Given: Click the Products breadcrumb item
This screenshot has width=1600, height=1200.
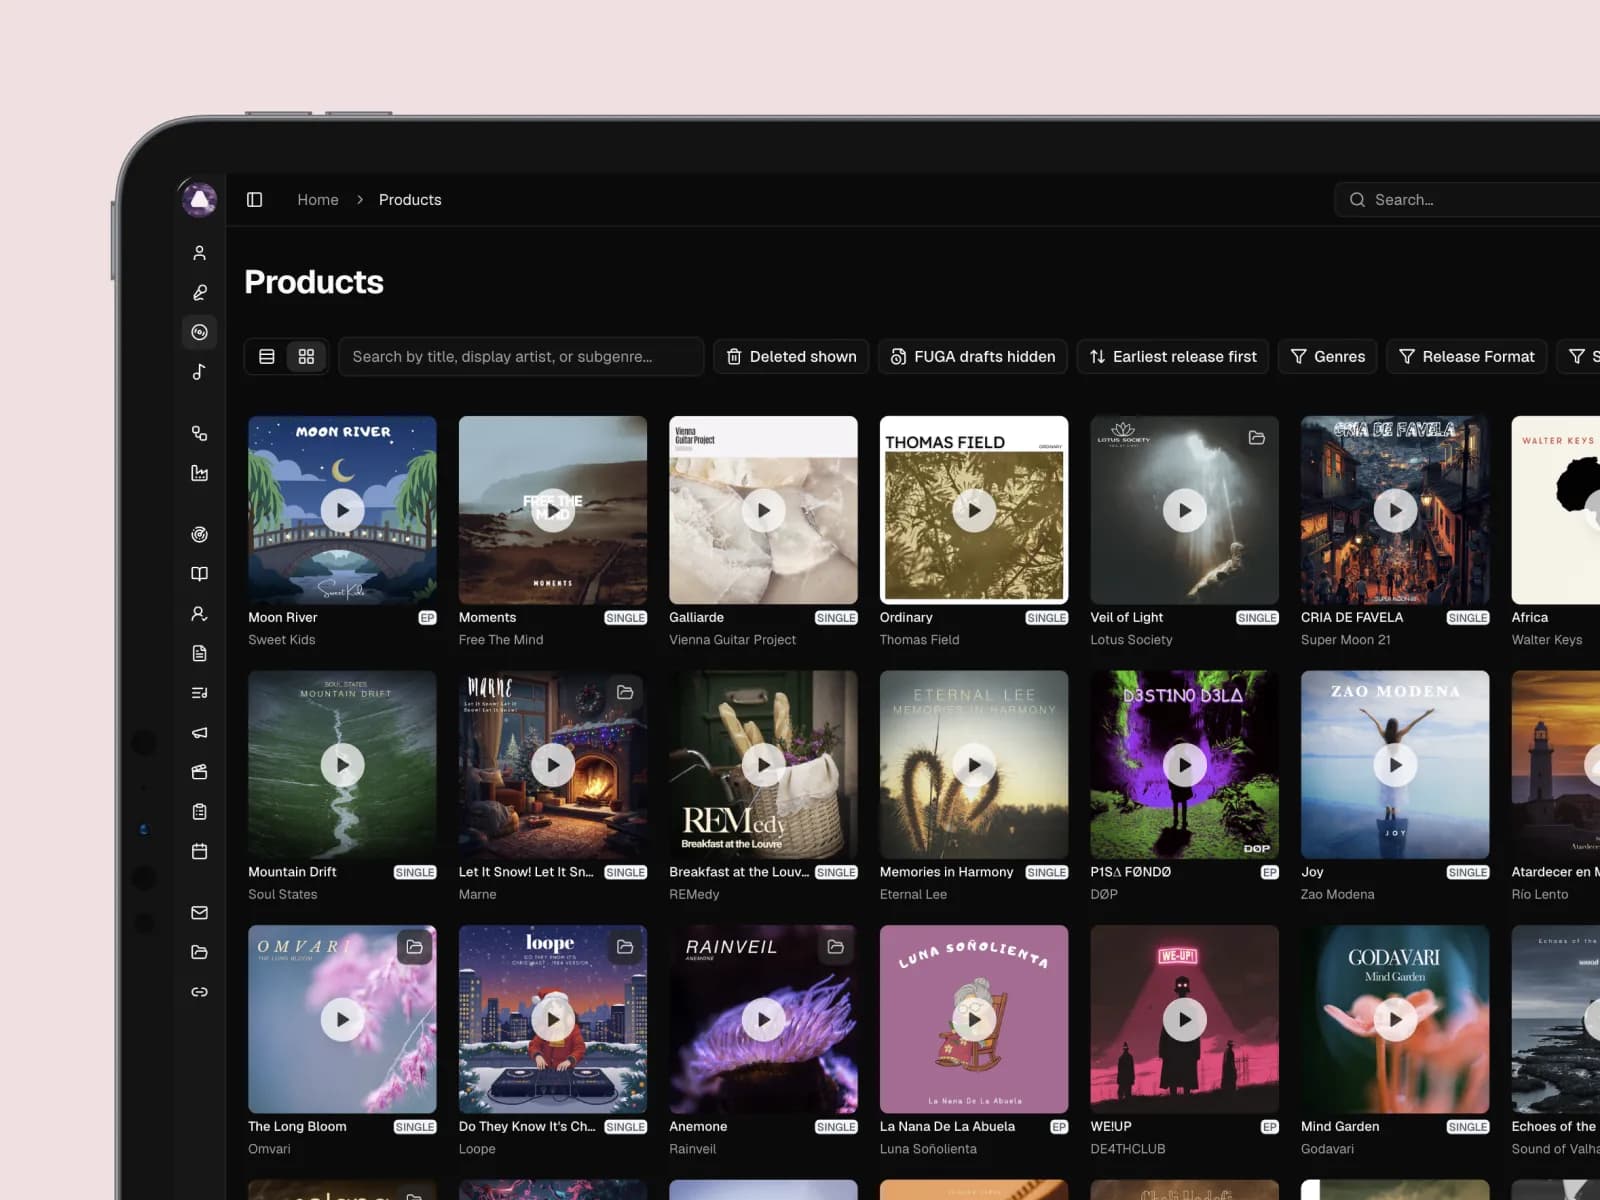Looking at the screenshot, I should (410, 200).
